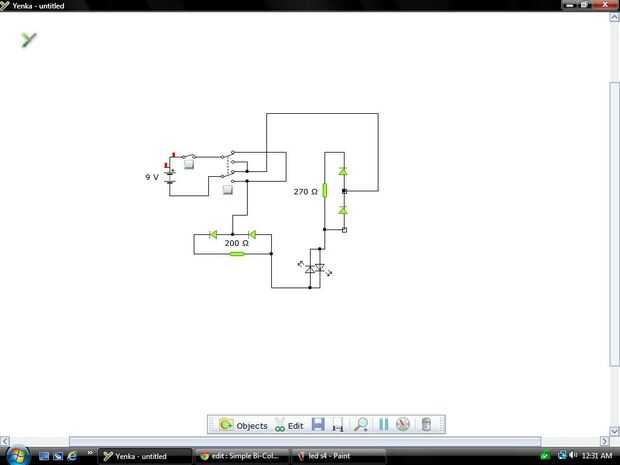This screenshot has width=620, height=465.
Task: Expand quick launch overflow chevron
Action: point(90,453)
